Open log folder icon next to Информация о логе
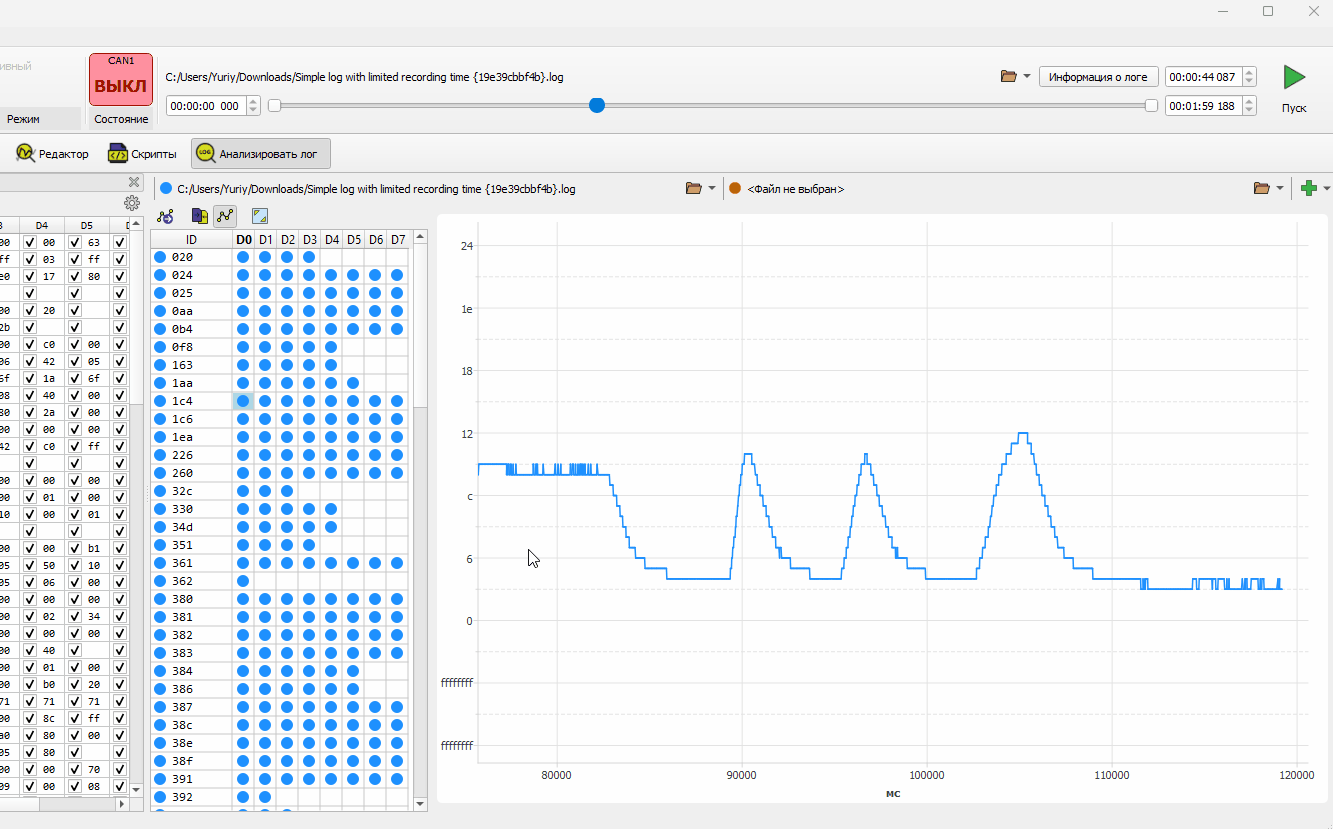The height and width of the screenshot is (829, 1333). [1009, 76]
